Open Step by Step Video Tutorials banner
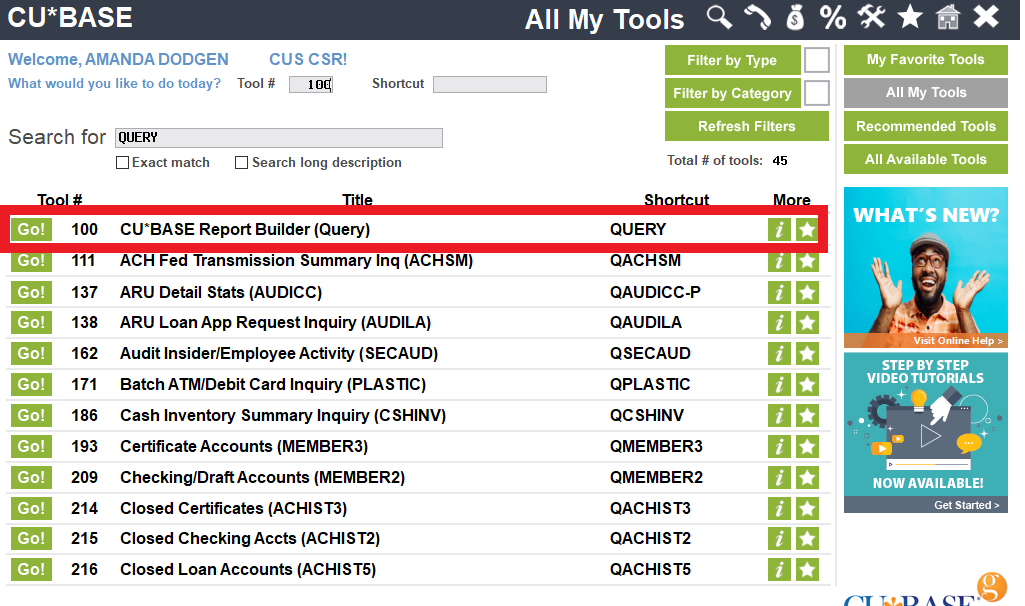Screen dimensions: 1025x606 (x=925, y=433)
